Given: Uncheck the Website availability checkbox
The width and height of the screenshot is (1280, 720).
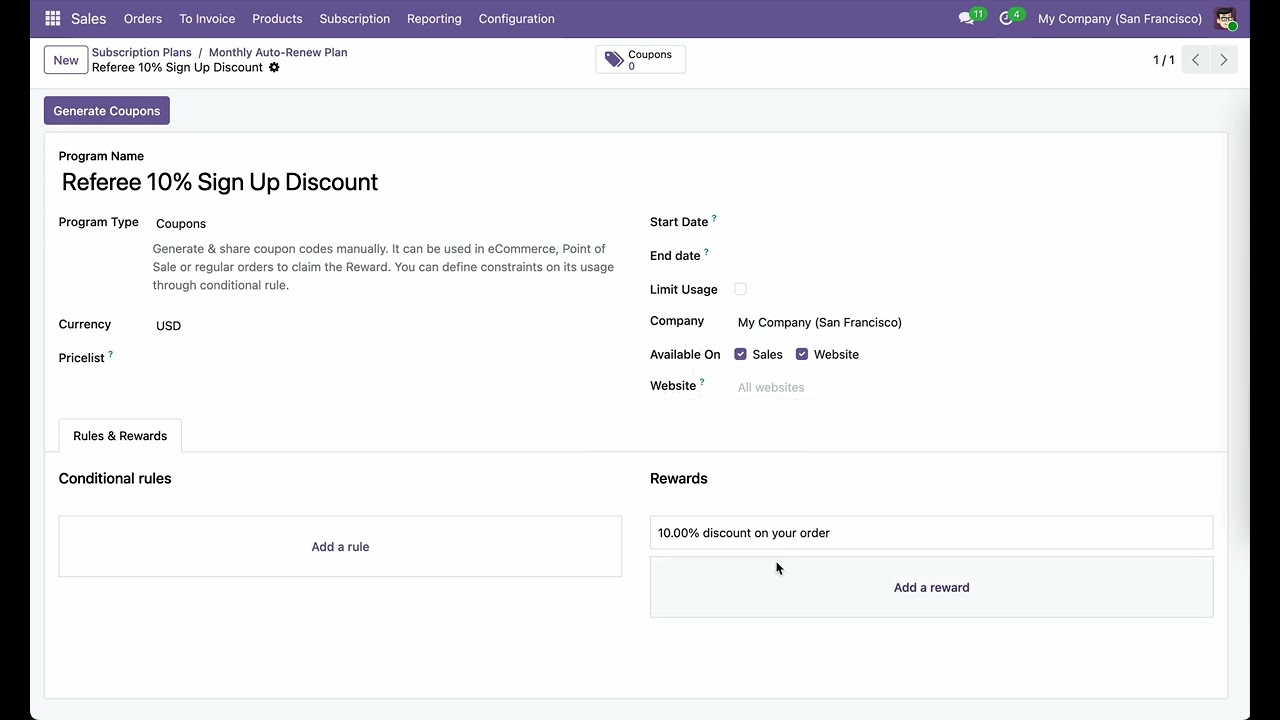Looking at the screenshot, I should tap(802, 354).
